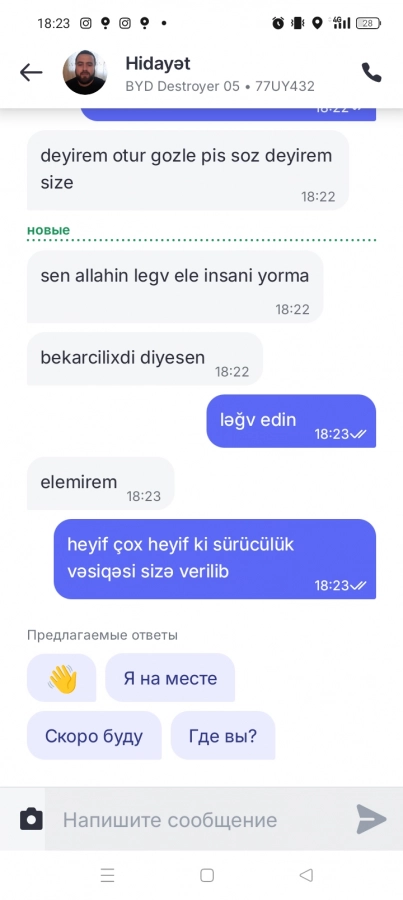
Task: Tap the Android back triangle button
Action: point(306,875)
